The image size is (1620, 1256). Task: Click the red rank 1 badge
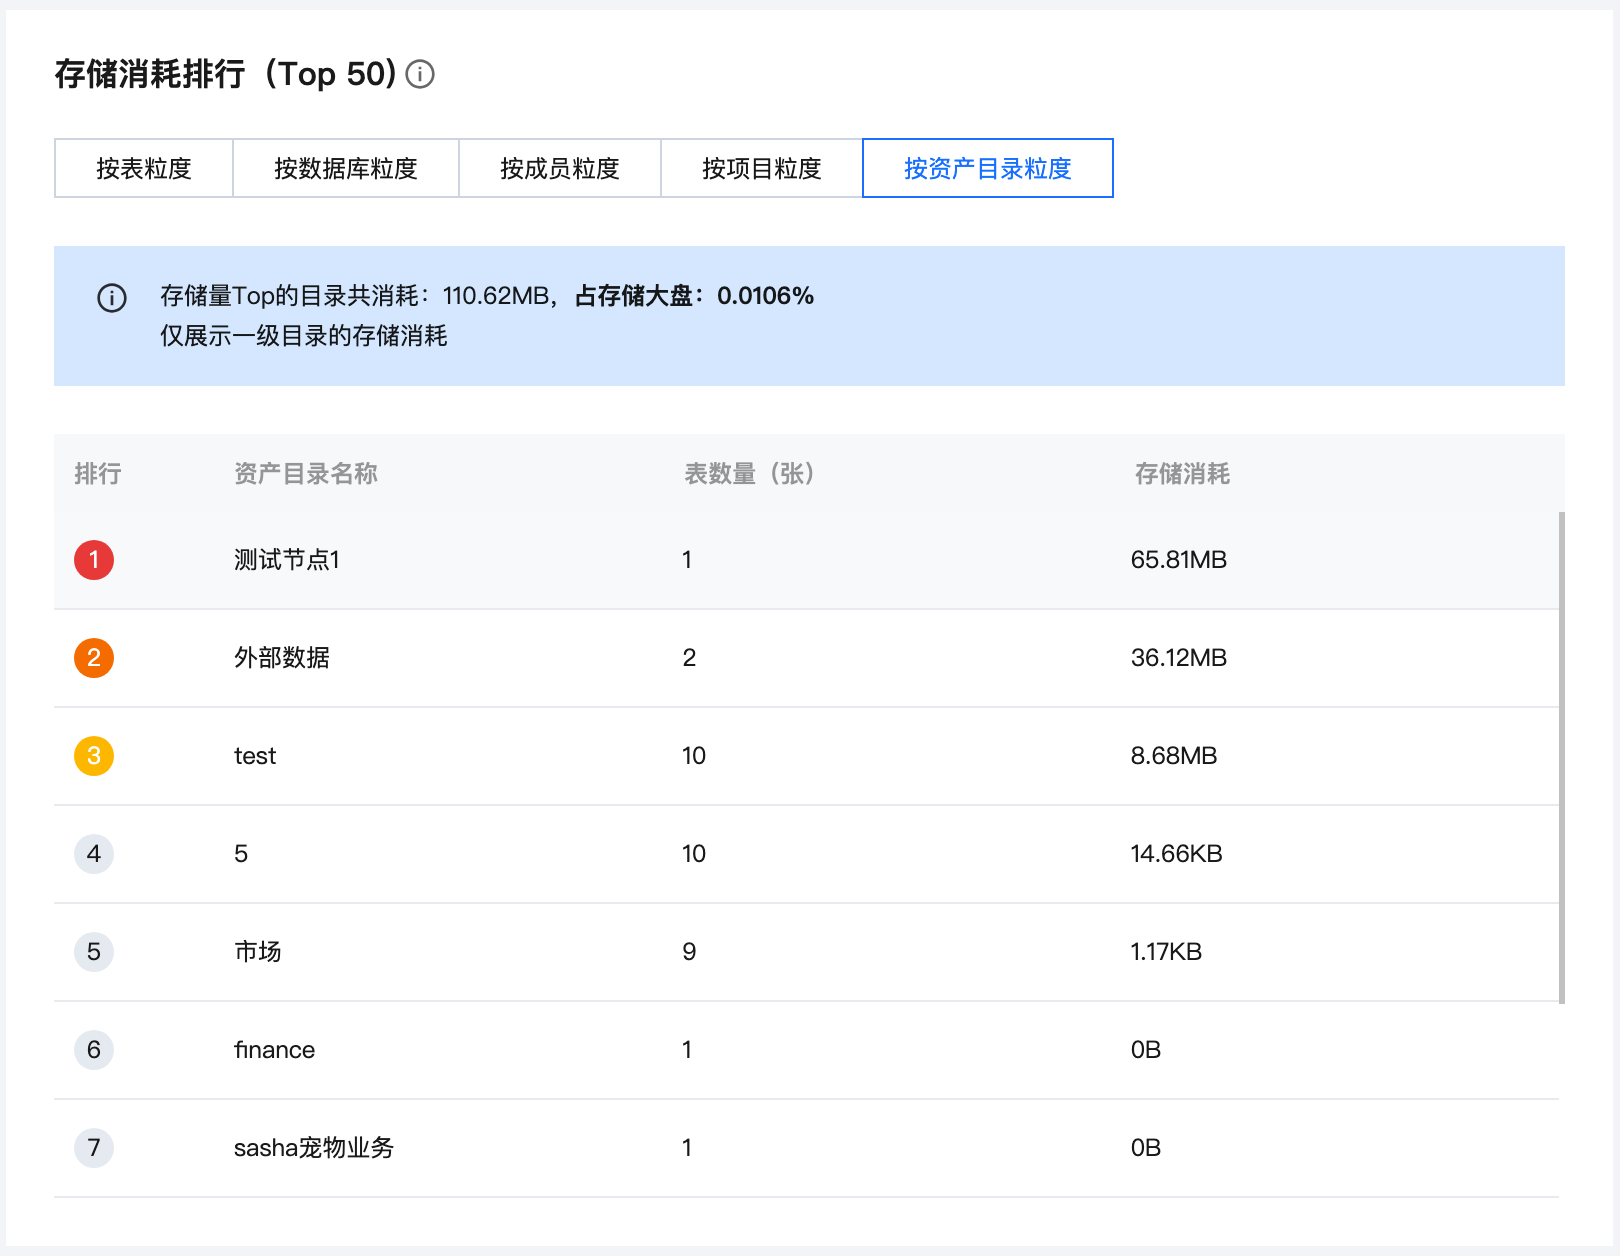pos(94,560)
